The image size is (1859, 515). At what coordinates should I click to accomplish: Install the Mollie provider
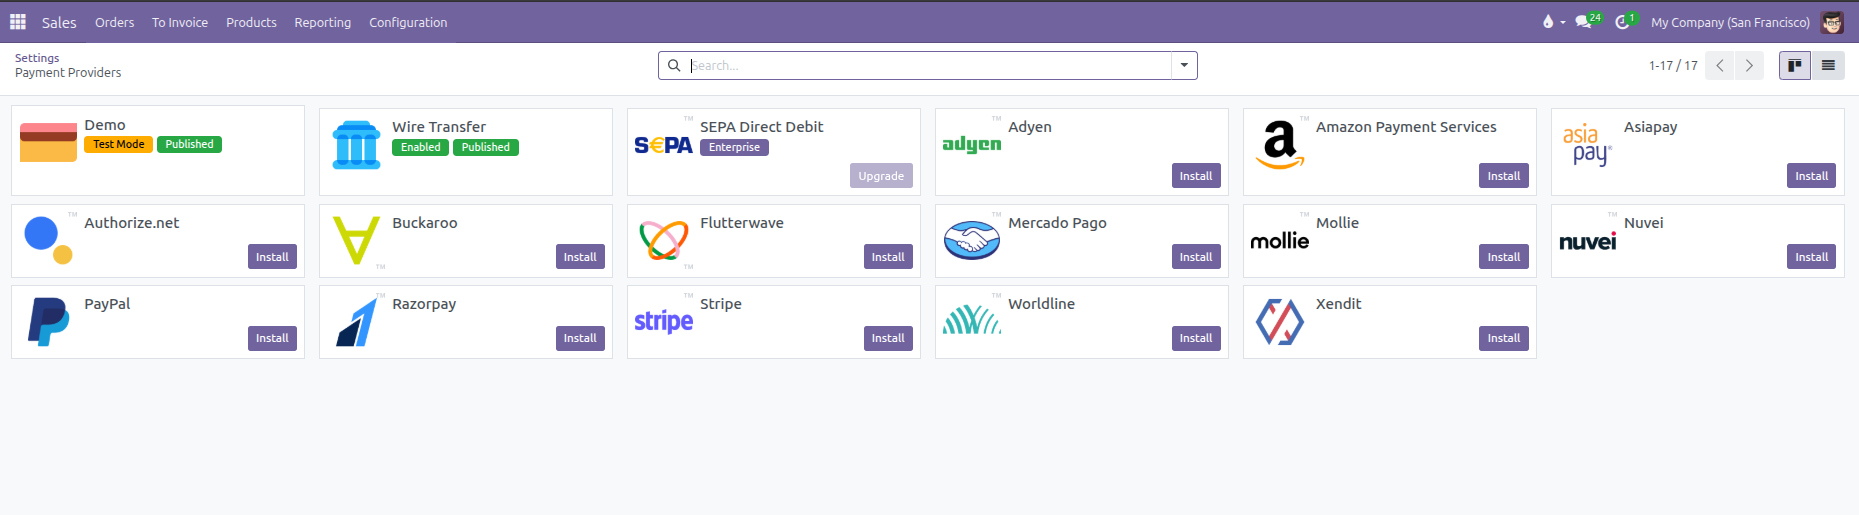pos(1504,257)
